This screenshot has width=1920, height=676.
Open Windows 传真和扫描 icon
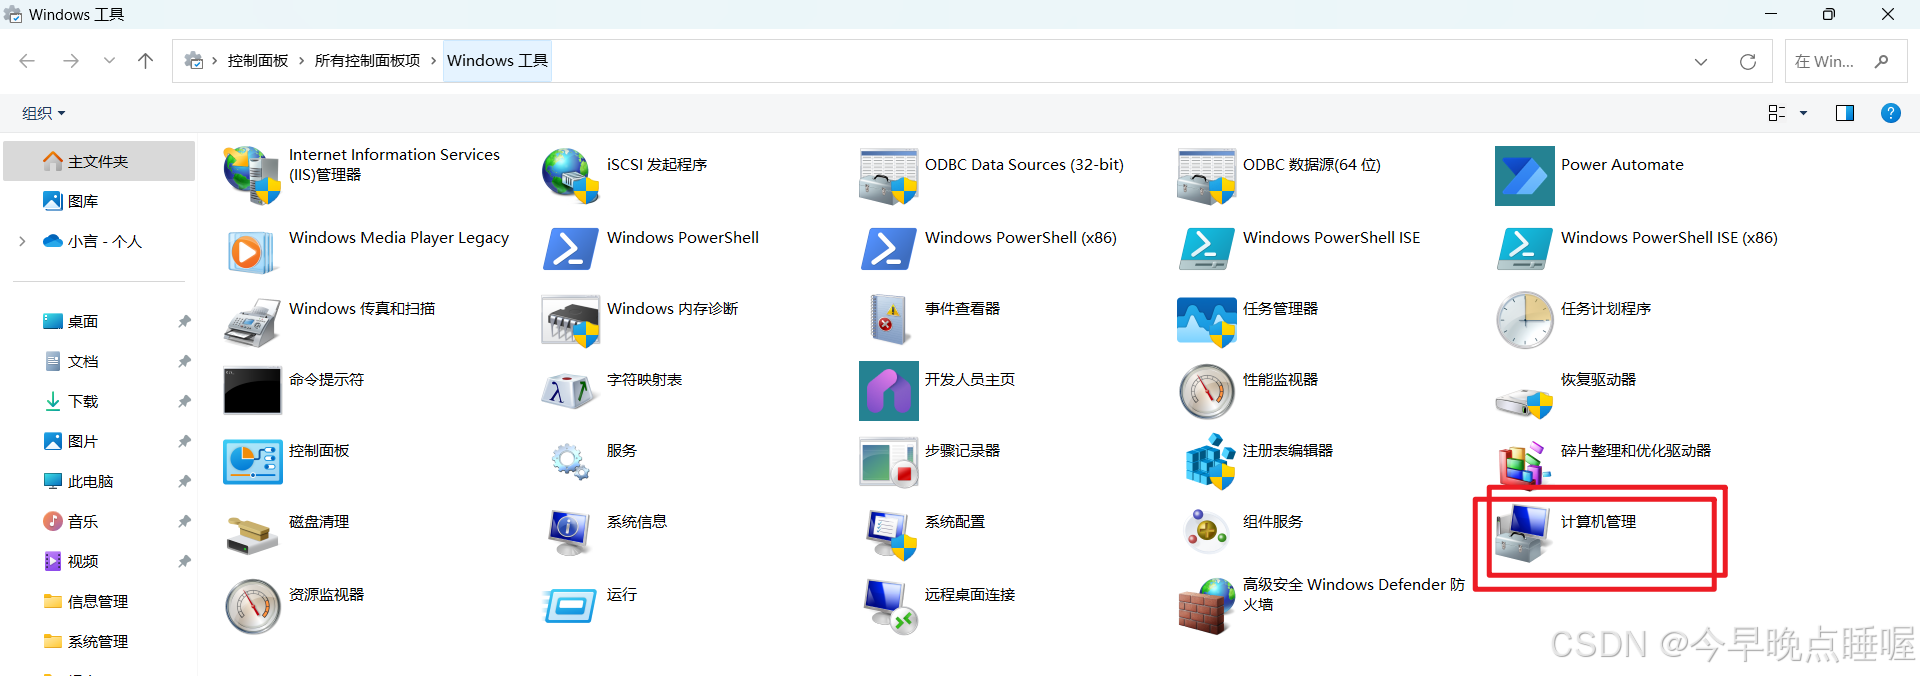click(x=252, y=320)
